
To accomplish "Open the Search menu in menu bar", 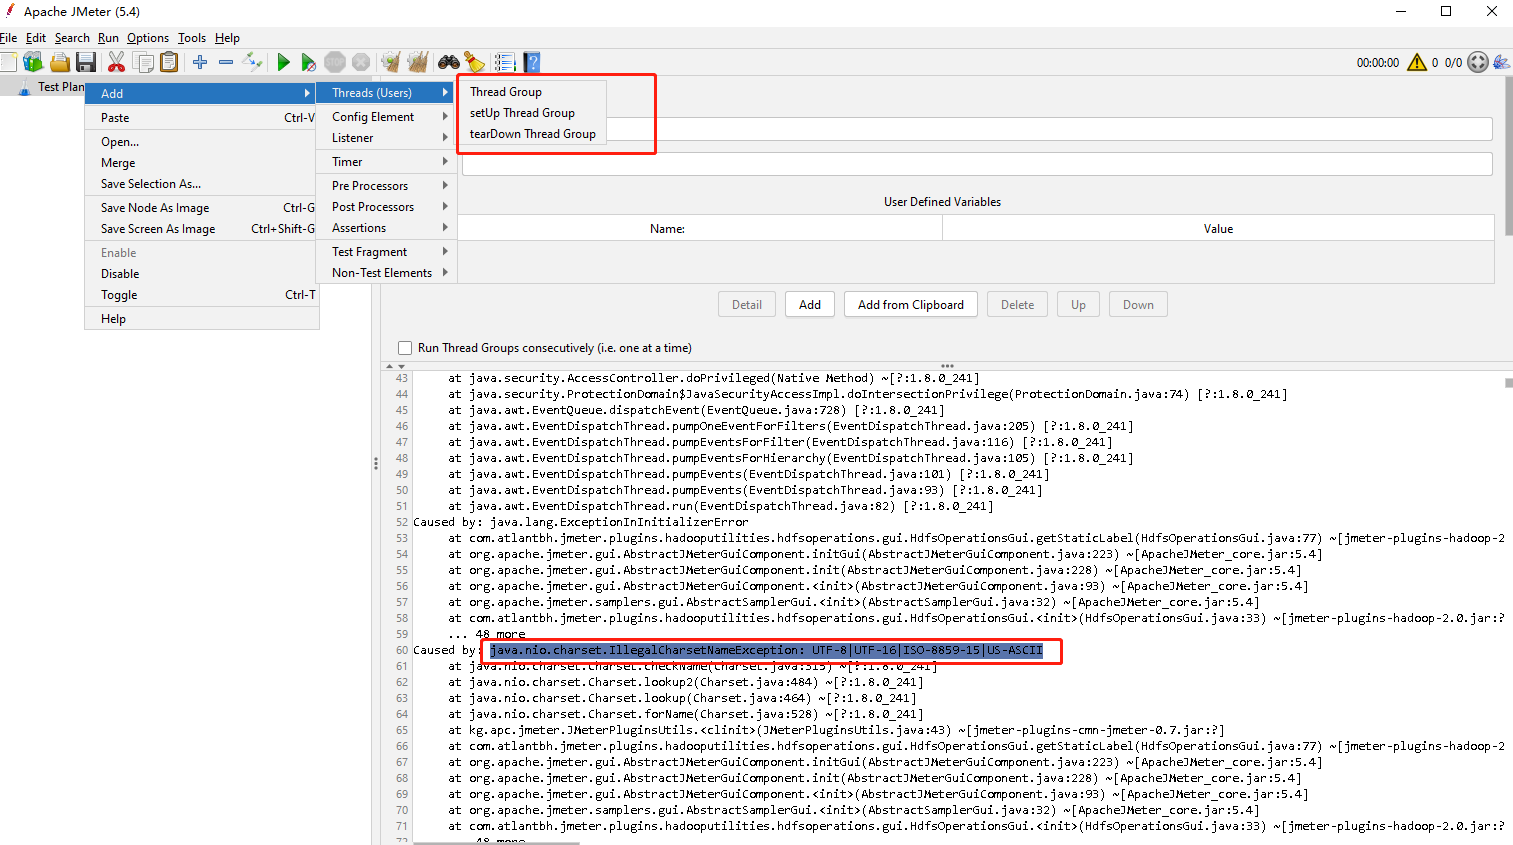I will coord(72,38).
